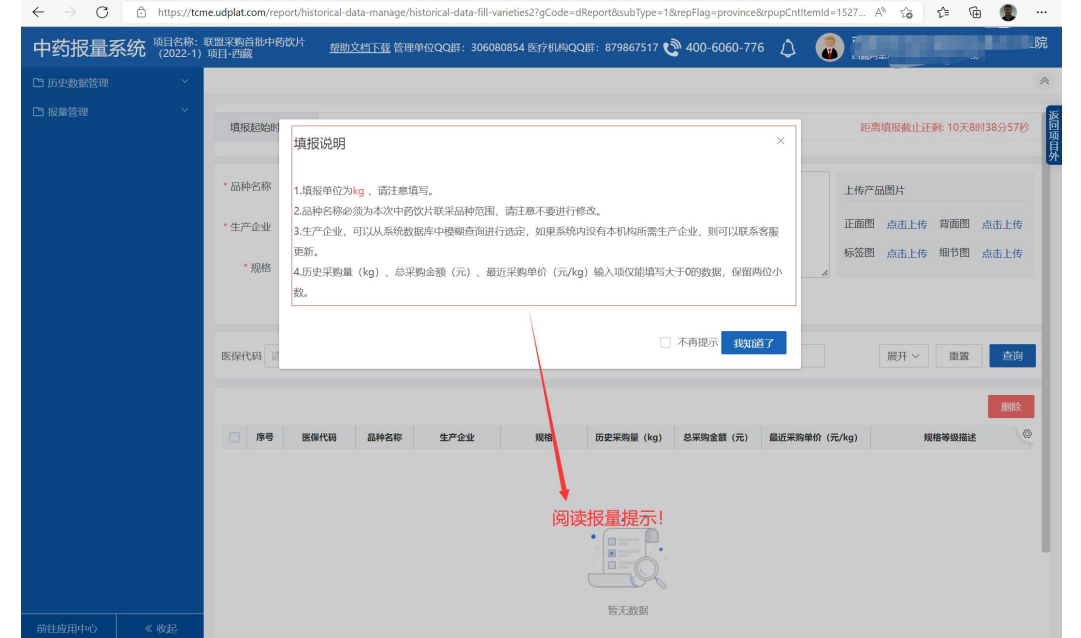The width and height of the screenshot is (1081, 638).
Task: Collapse sidebar with 收起 button
Action: (161, 628)
